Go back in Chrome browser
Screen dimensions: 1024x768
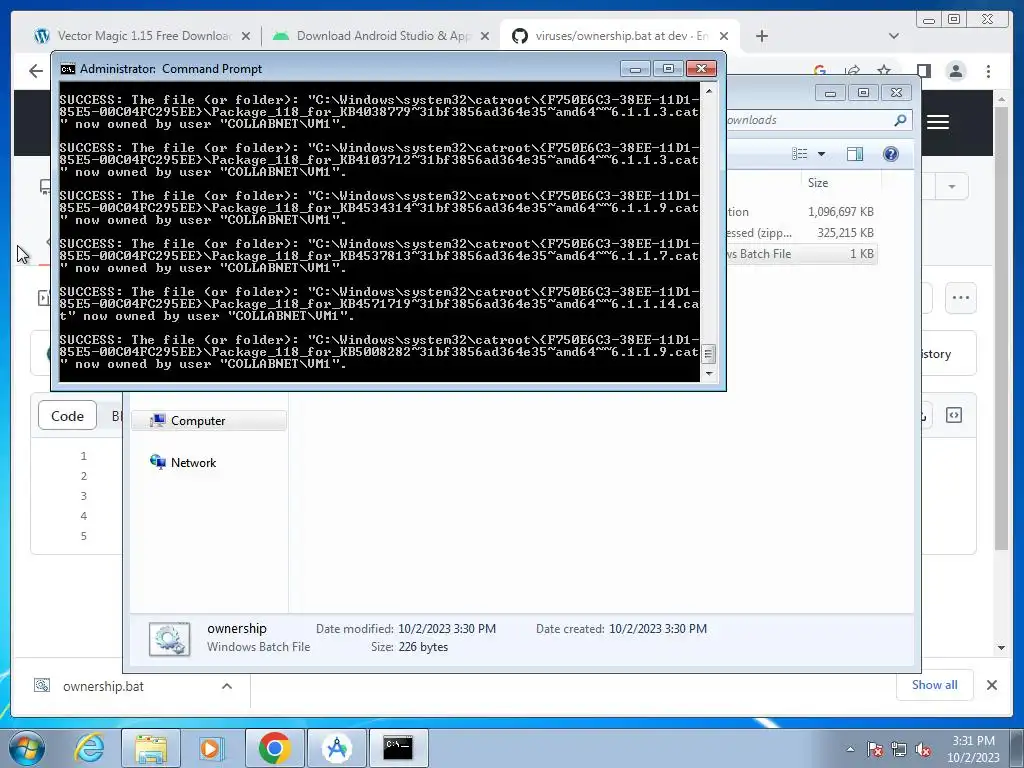[36, 71]
